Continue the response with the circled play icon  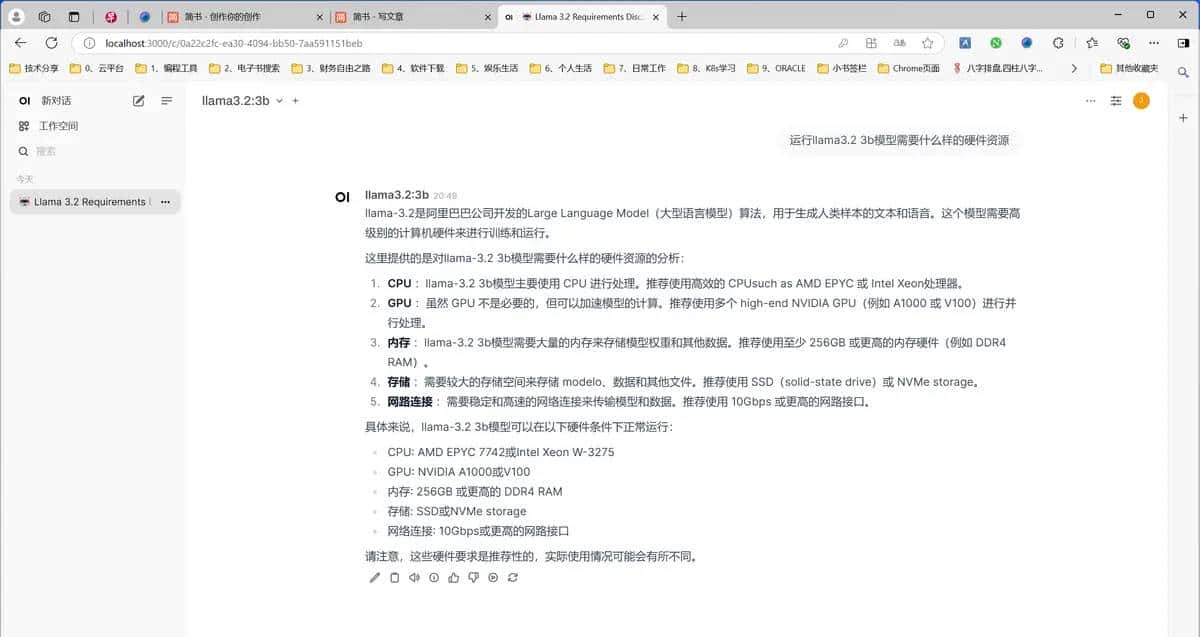492,577
